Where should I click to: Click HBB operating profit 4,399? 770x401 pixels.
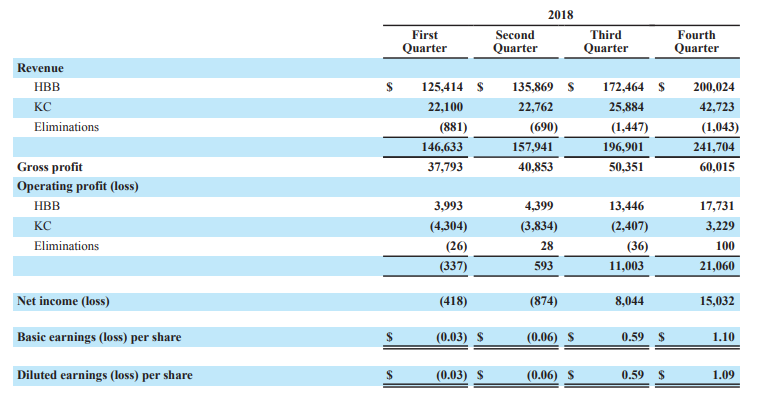[x=539, y=206]
